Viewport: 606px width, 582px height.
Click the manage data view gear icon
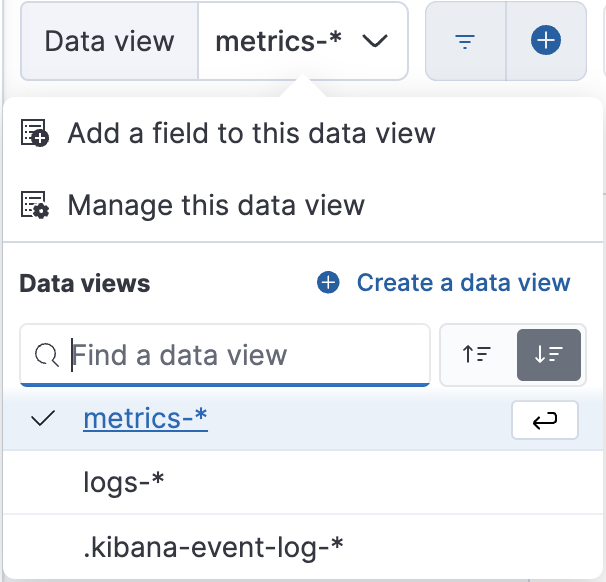[34, 205]
